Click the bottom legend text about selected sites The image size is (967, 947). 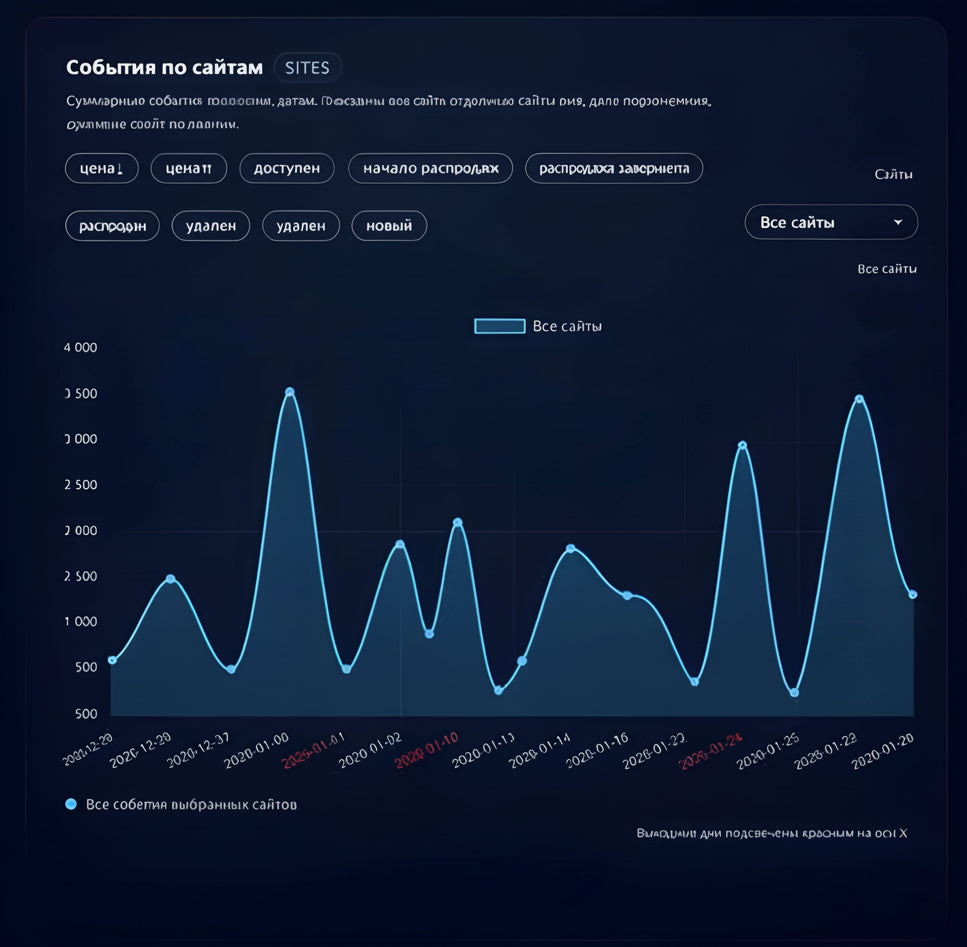[x=191, y=805]
